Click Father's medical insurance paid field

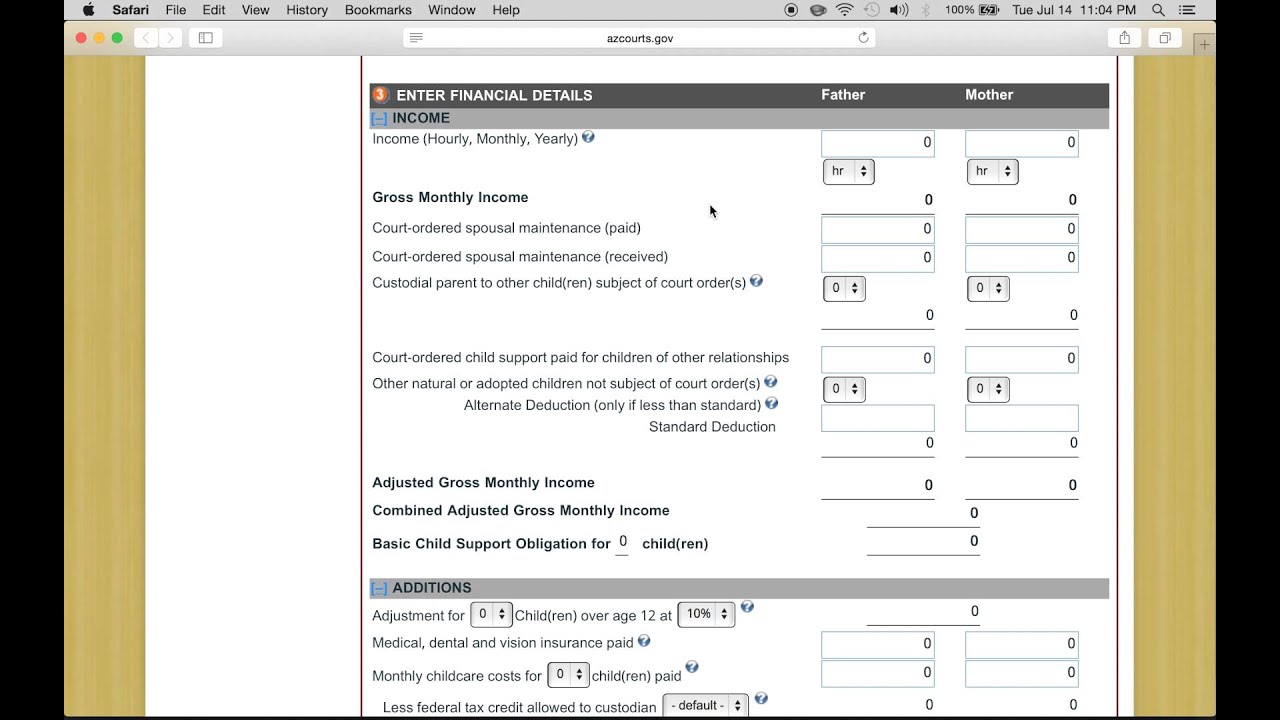click(x=878, y=644)
